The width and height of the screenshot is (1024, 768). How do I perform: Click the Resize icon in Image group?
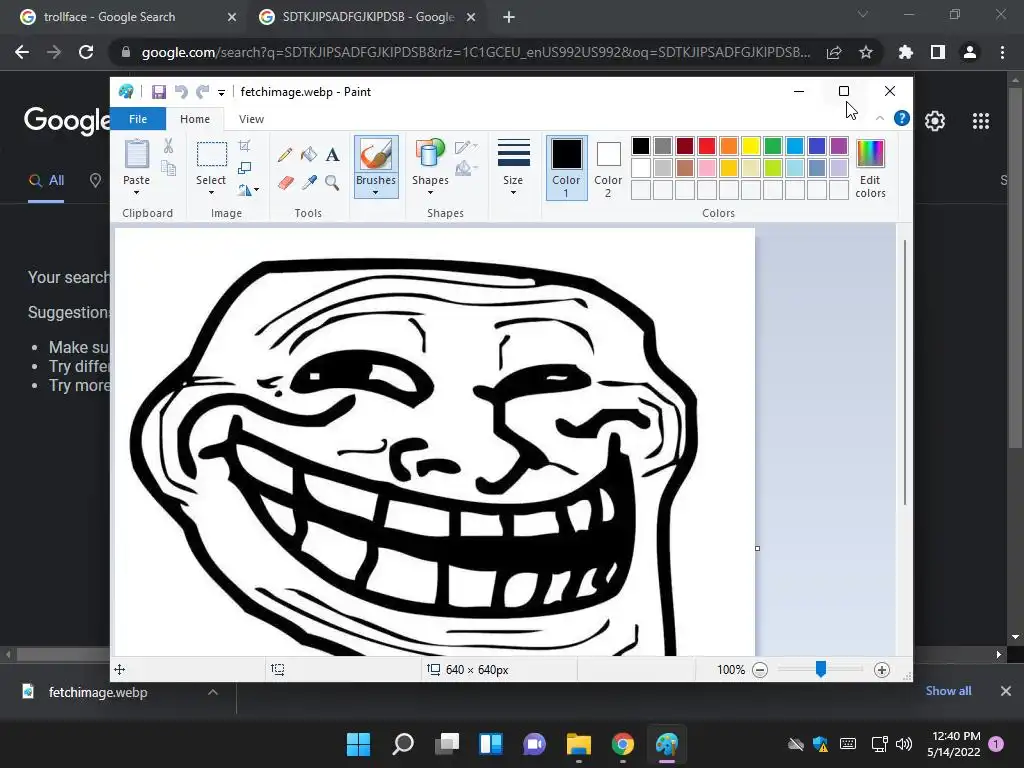[244, 168]
